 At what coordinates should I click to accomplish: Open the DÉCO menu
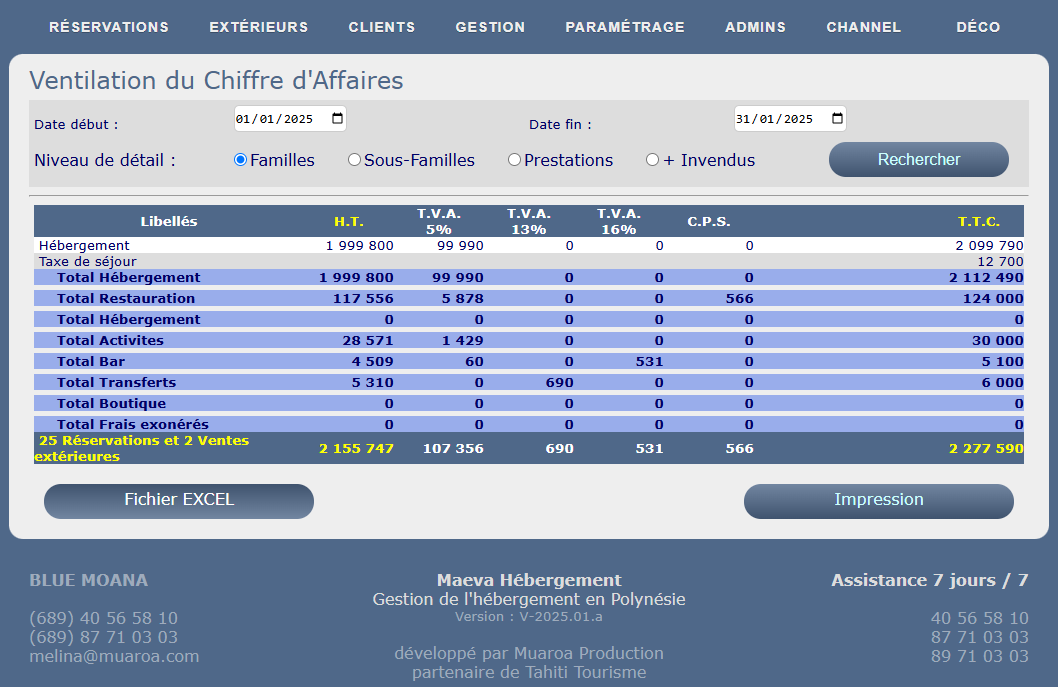978,27
